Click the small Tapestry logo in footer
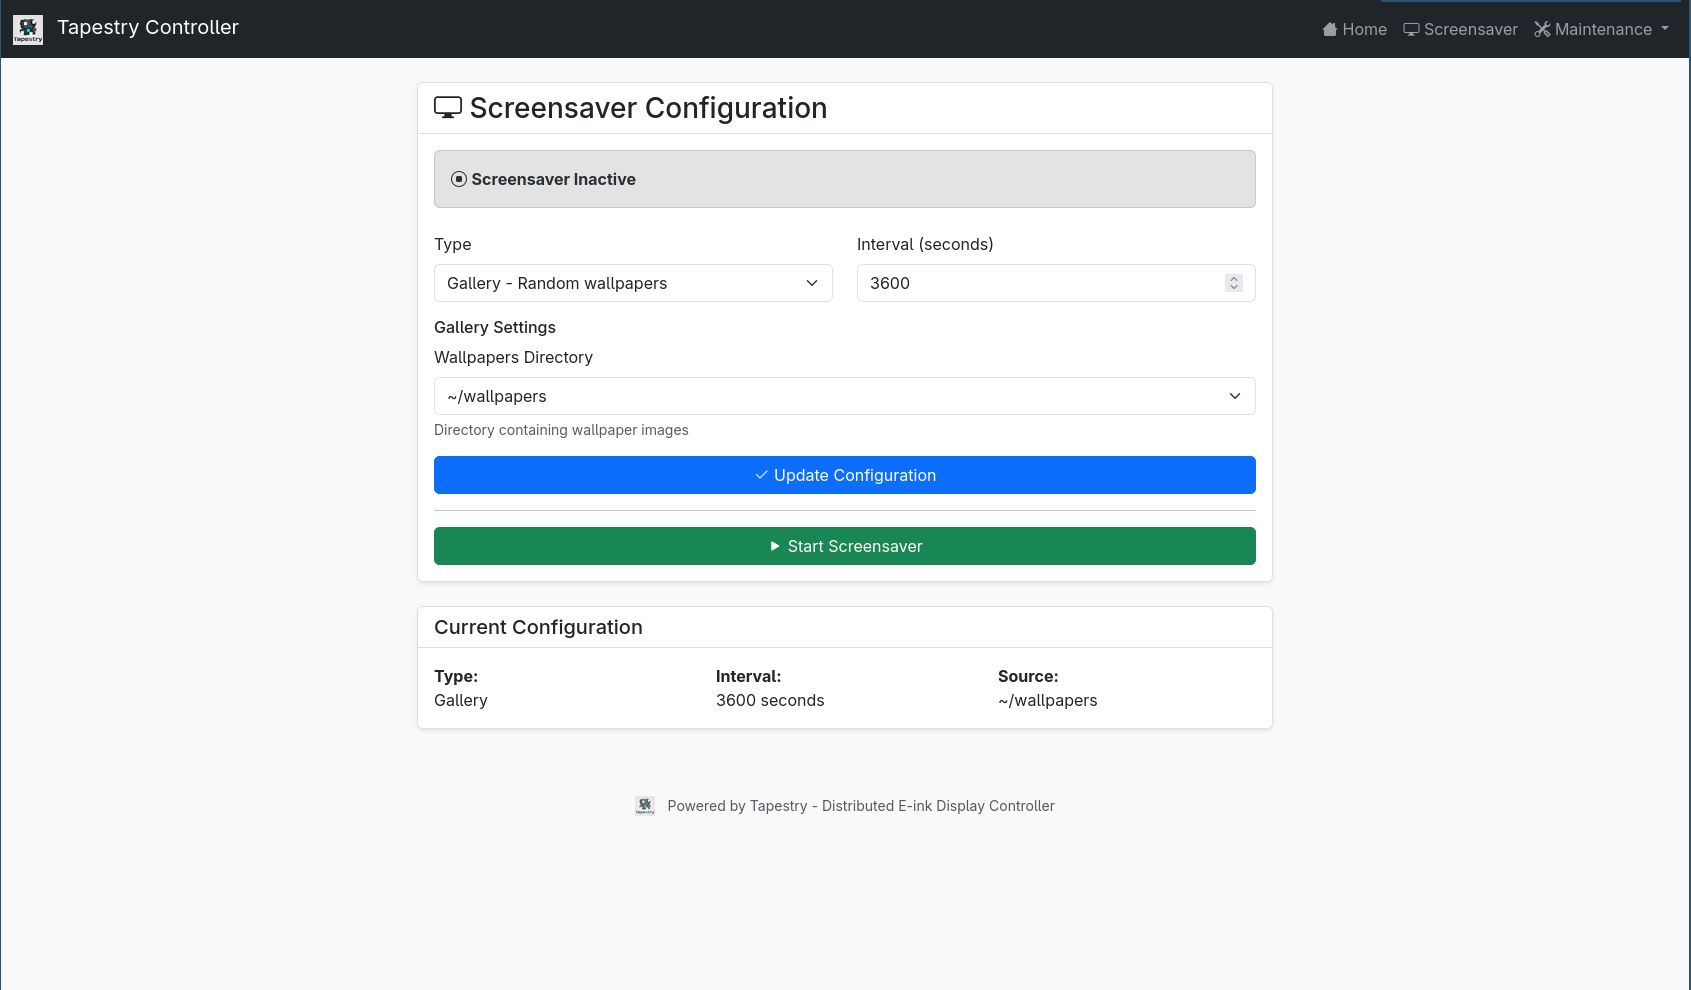 (645, 806)
